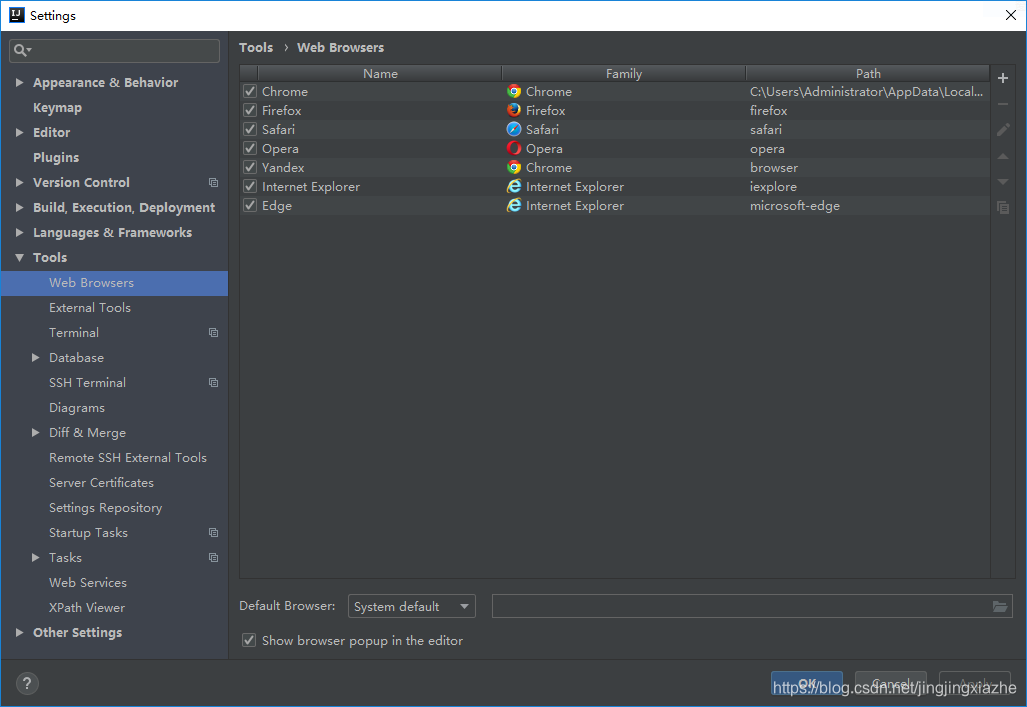Click the IntelliJ logo in title bar

click(x=16, y=15)
